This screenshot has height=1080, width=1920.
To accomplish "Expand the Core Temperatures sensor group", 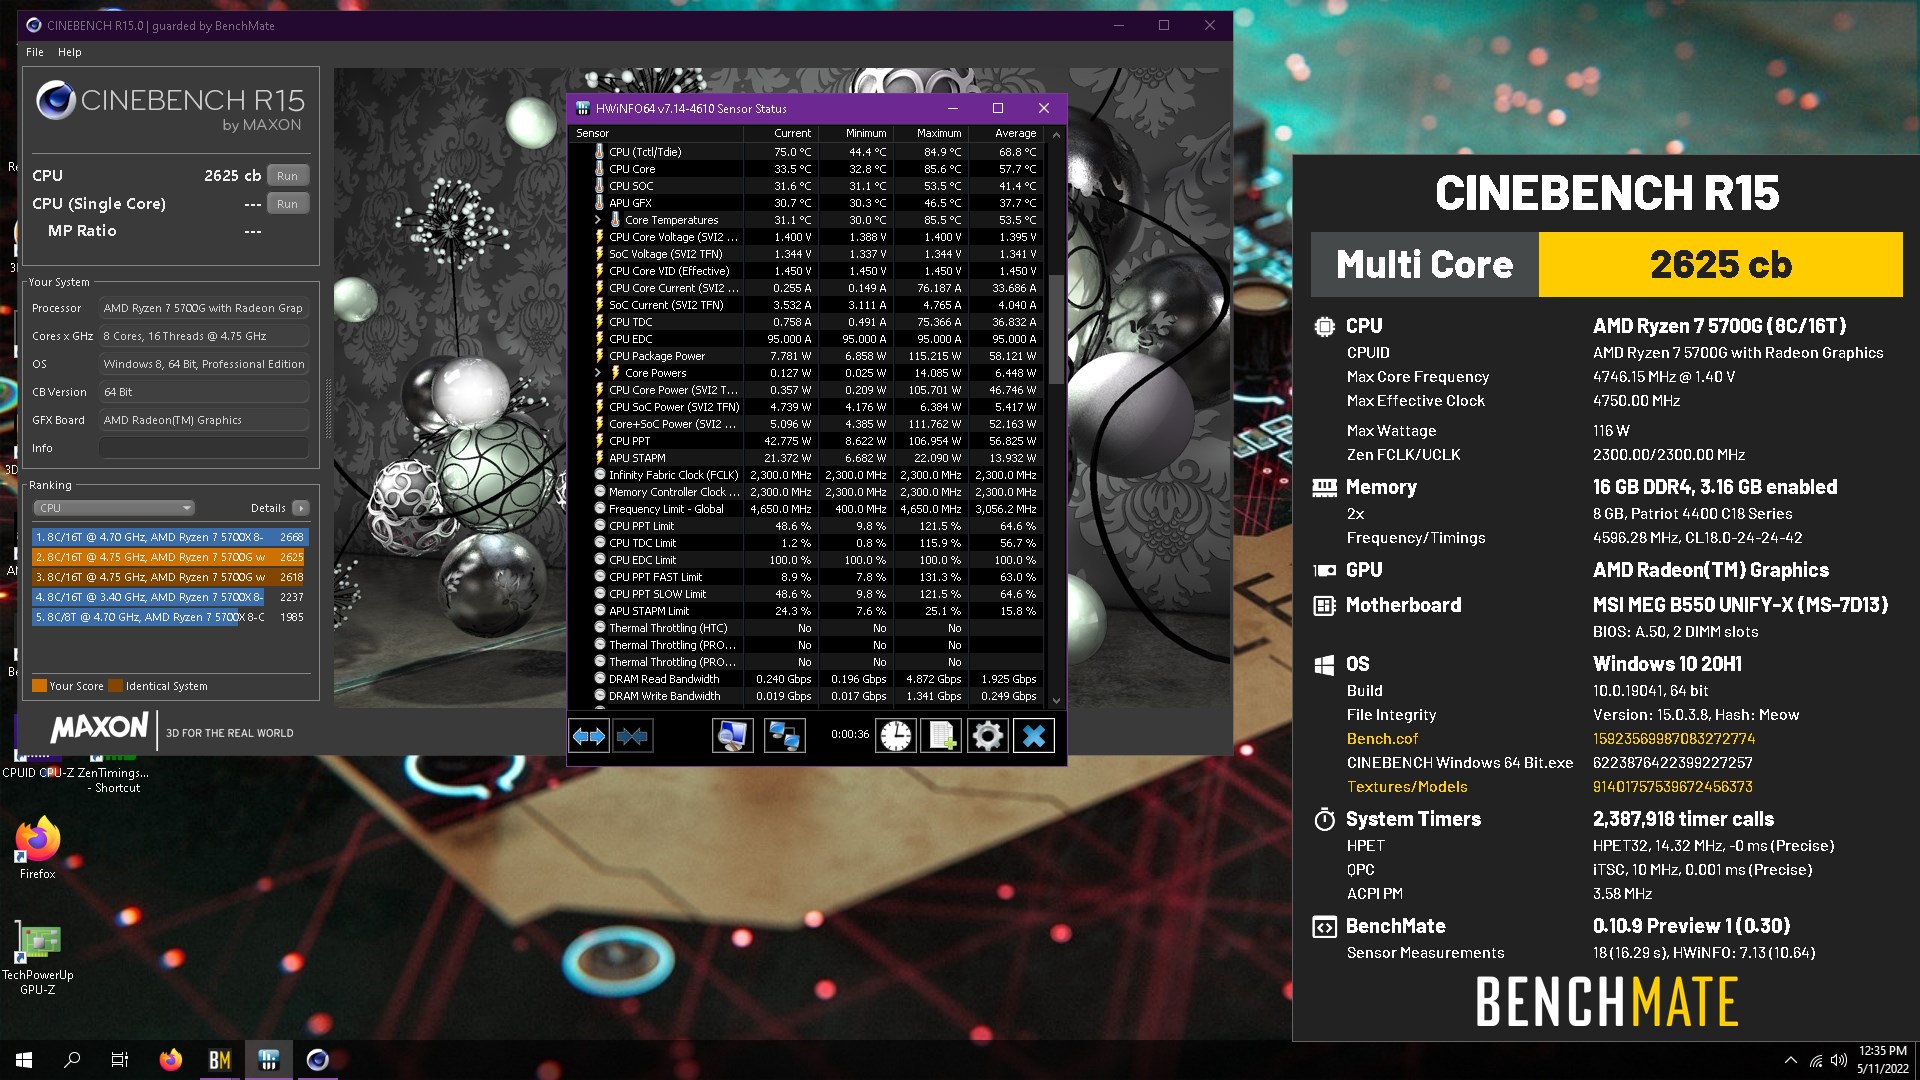I will [598, 220].
